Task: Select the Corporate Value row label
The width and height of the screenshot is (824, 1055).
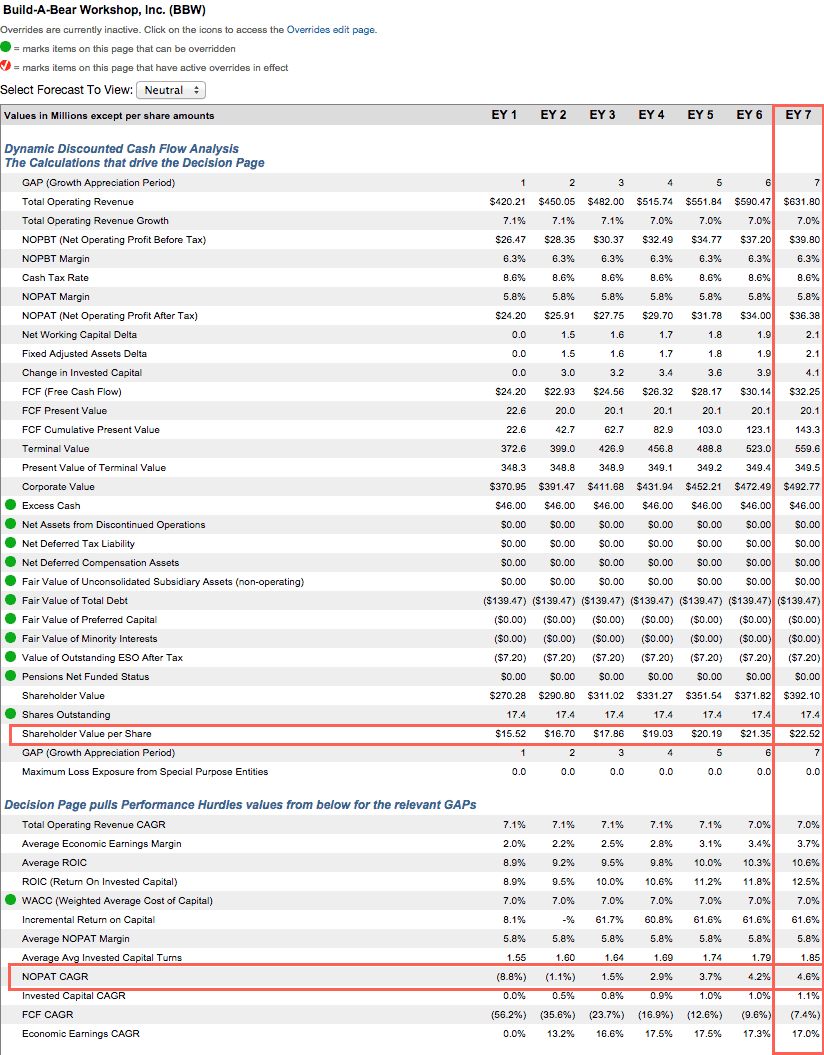Action: [x=59, y=486]
